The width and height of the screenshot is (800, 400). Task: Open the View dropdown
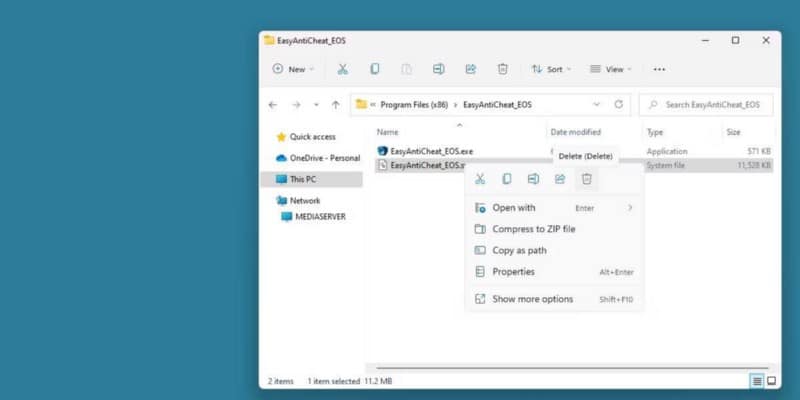(x=611, y=69)
